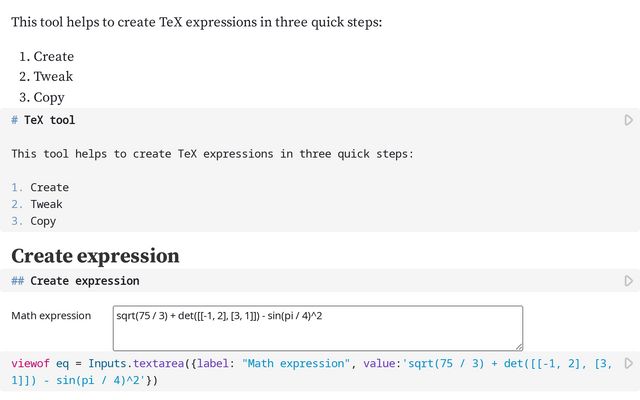Run the '## Create expression' cell
Viewport: 640px width, 400px height.
(629, 281)
